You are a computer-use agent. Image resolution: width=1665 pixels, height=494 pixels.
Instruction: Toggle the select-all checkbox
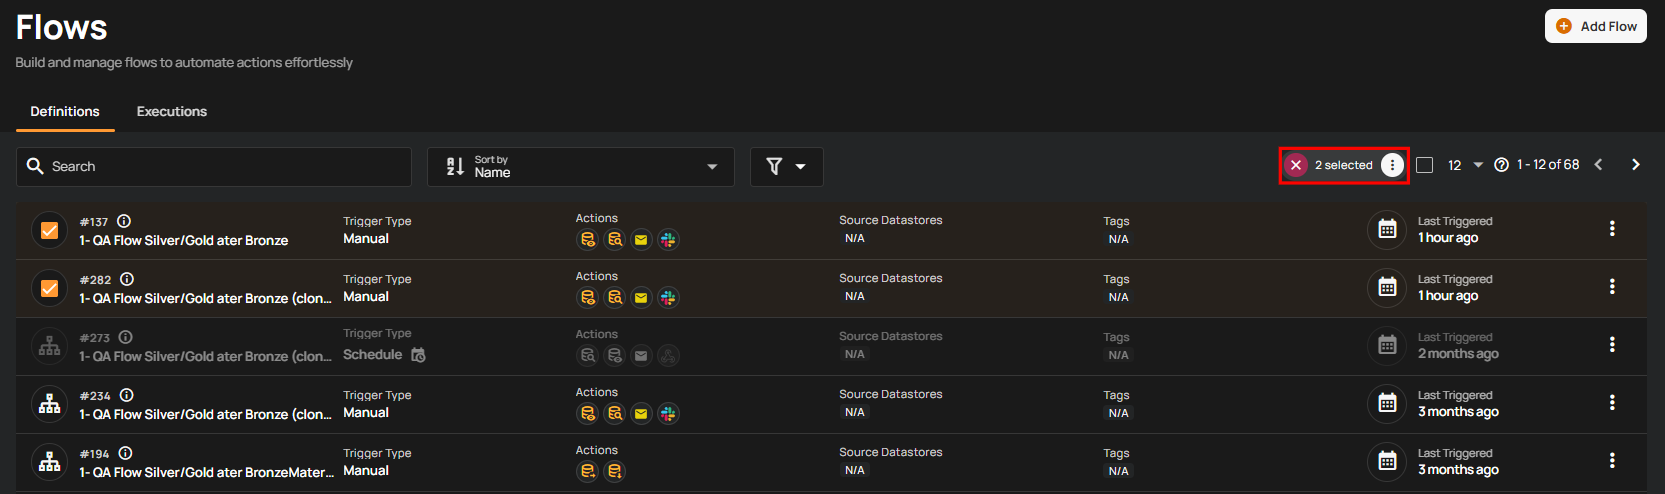pos(1425,165)
